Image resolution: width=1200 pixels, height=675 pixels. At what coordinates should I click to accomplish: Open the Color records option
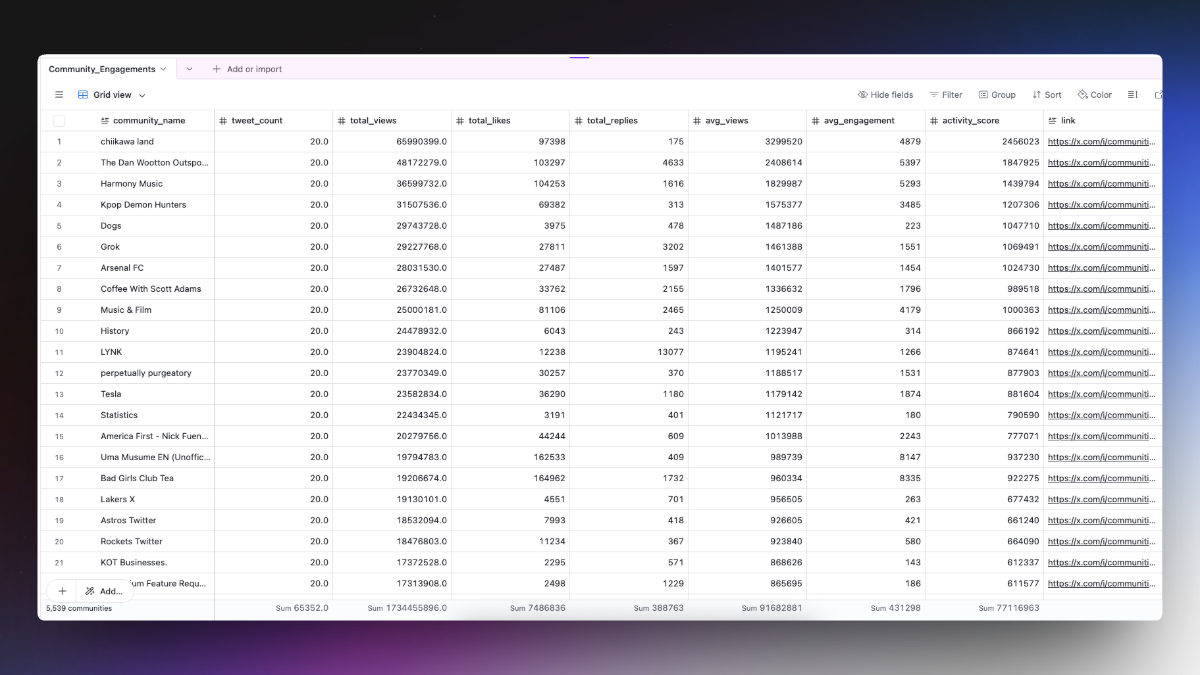pyautogui.click(x=1095, y=95)
